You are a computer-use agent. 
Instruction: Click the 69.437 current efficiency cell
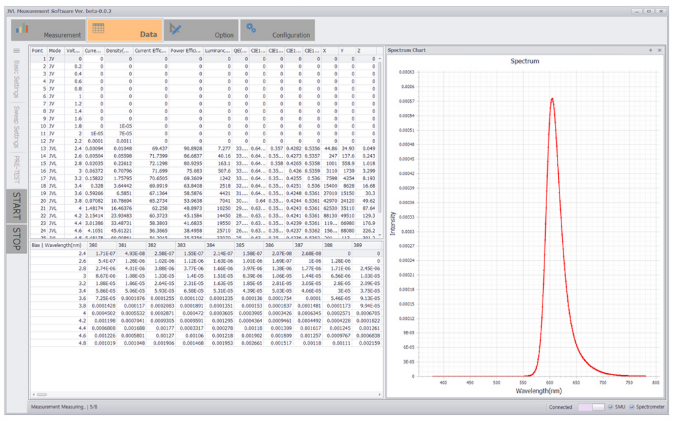pos(151,149)
